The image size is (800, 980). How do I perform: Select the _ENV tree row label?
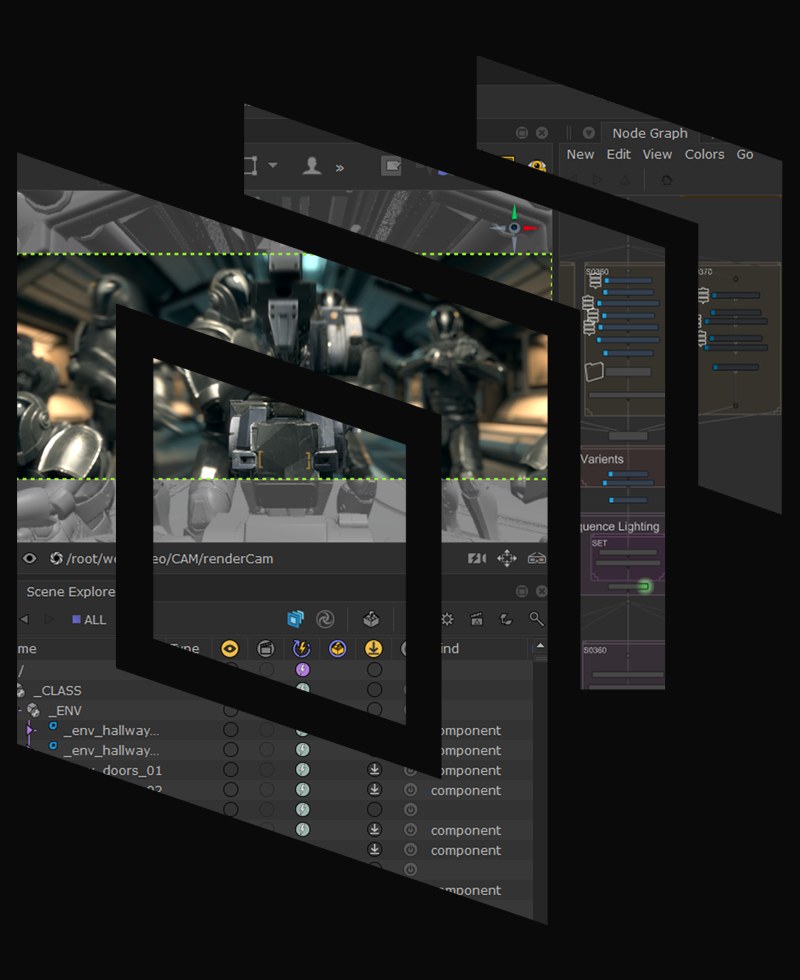pyautogui.click(x=65, y=711)
